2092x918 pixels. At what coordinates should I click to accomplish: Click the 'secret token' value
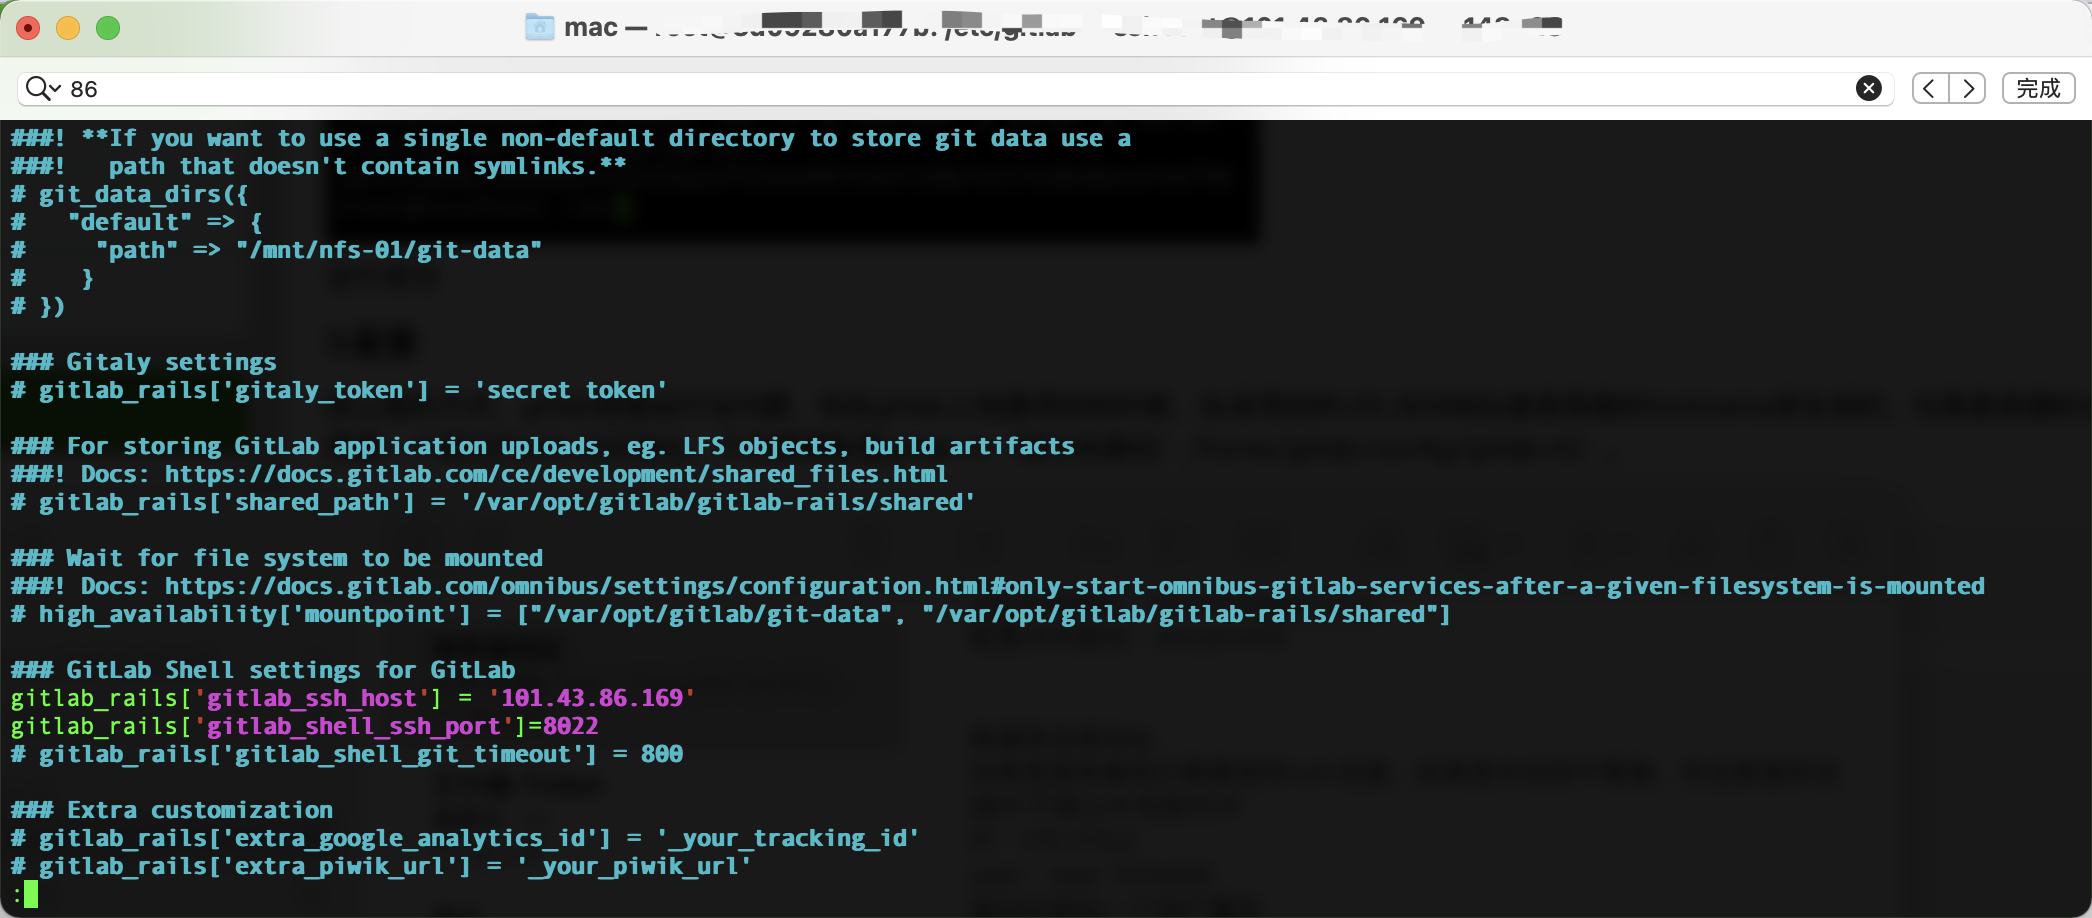[x=571, y=390]
